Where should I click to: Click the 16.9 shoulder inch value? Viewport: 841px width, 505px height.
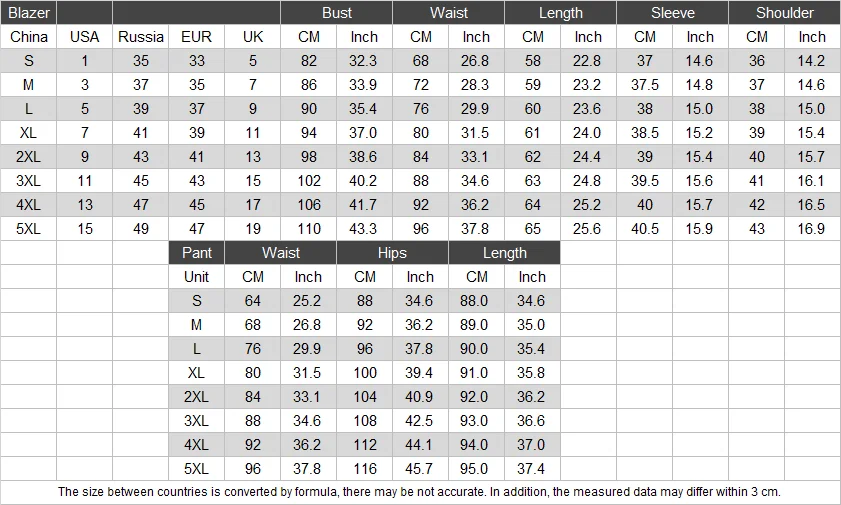click(812, 229)
